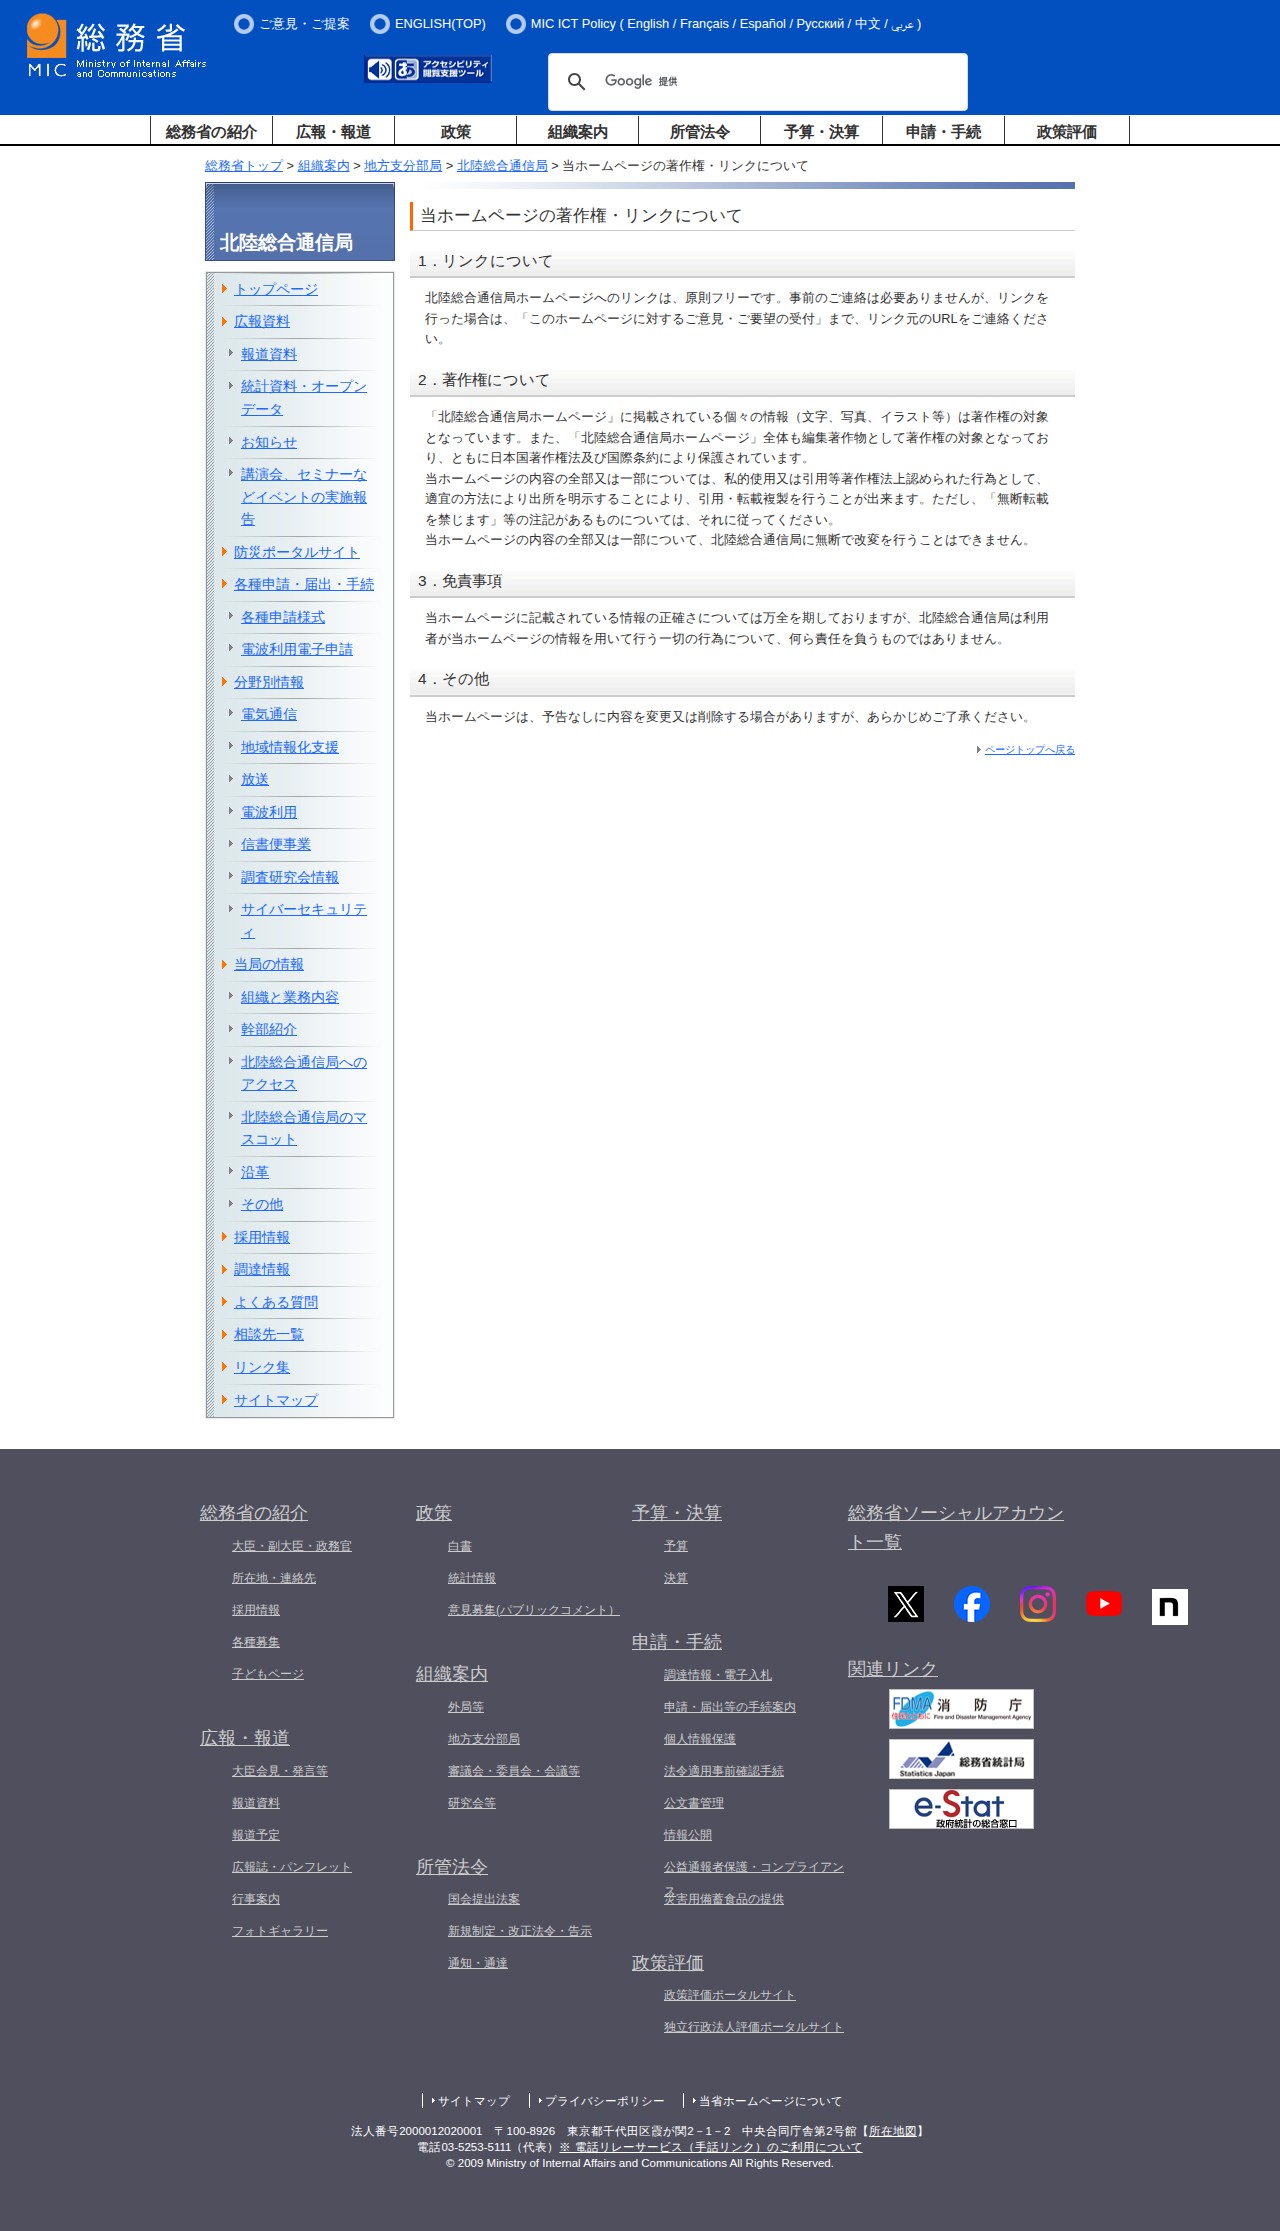Open the 申請・手続 navigation menu
The height and width of the screenshot is (2231, 1280).
coord(943,131)
